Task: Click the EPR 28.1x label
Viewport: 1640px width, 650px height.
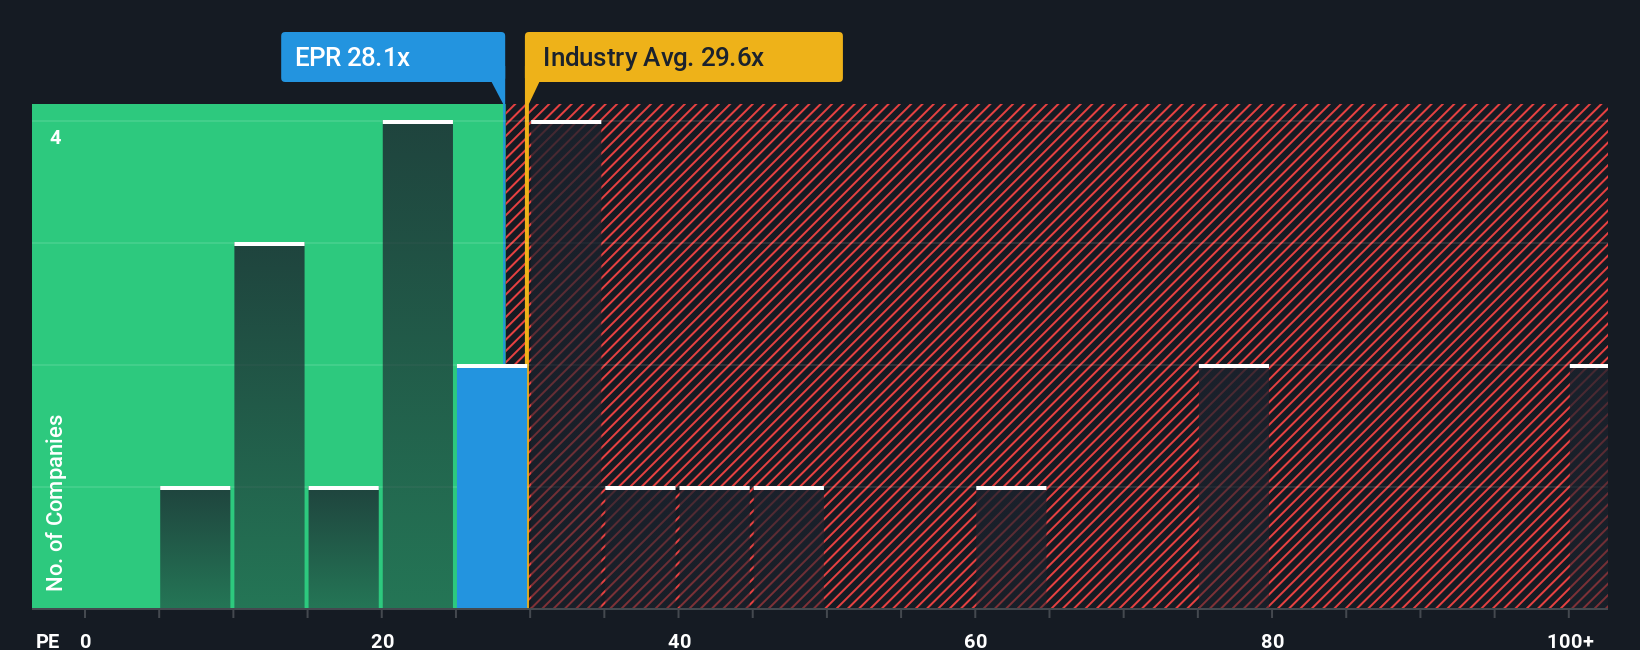Action: (x=393, y=57)
